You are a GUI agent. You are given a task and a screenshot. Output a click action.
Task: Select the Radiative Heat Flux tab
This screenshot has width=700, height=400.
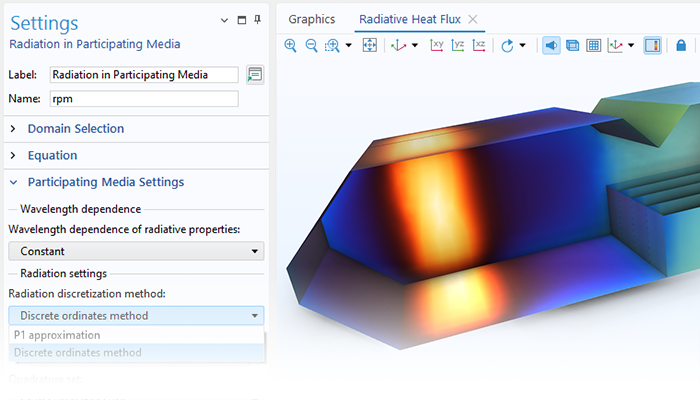click(x=410, y=19)
